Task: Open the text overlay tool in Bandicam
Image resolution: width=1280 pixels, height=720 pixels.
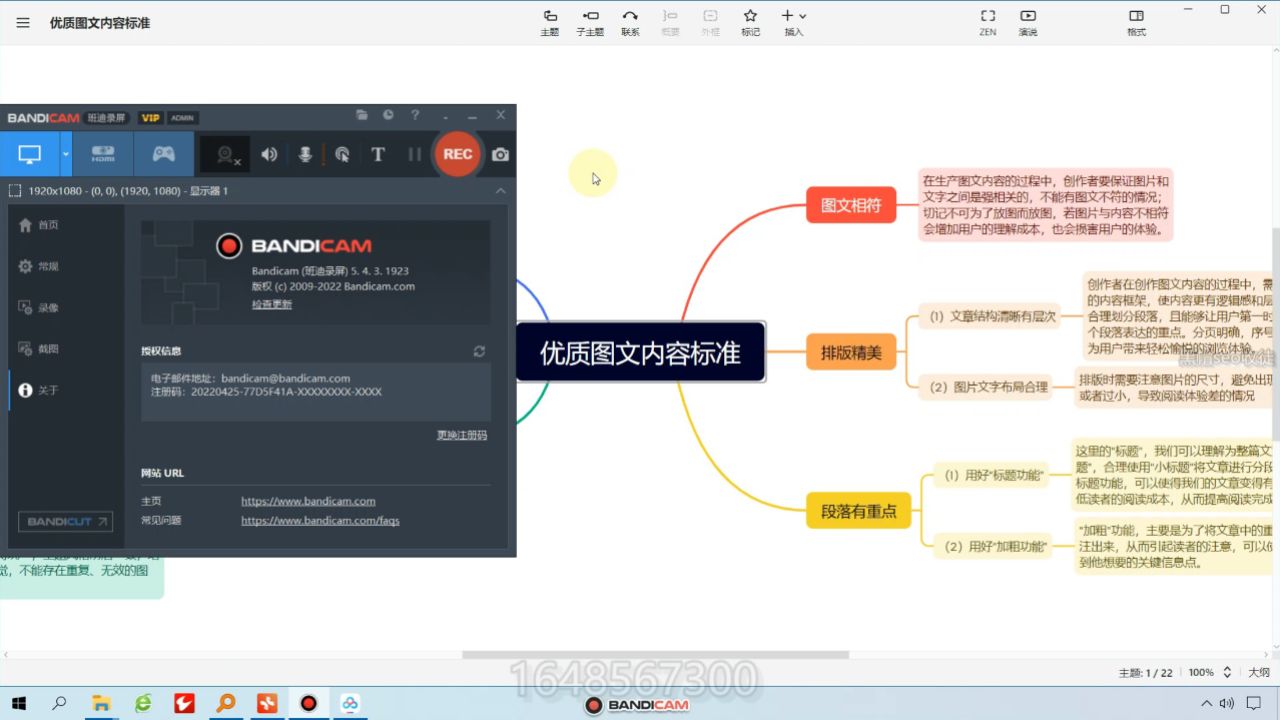Action: (x=378, y=154)
